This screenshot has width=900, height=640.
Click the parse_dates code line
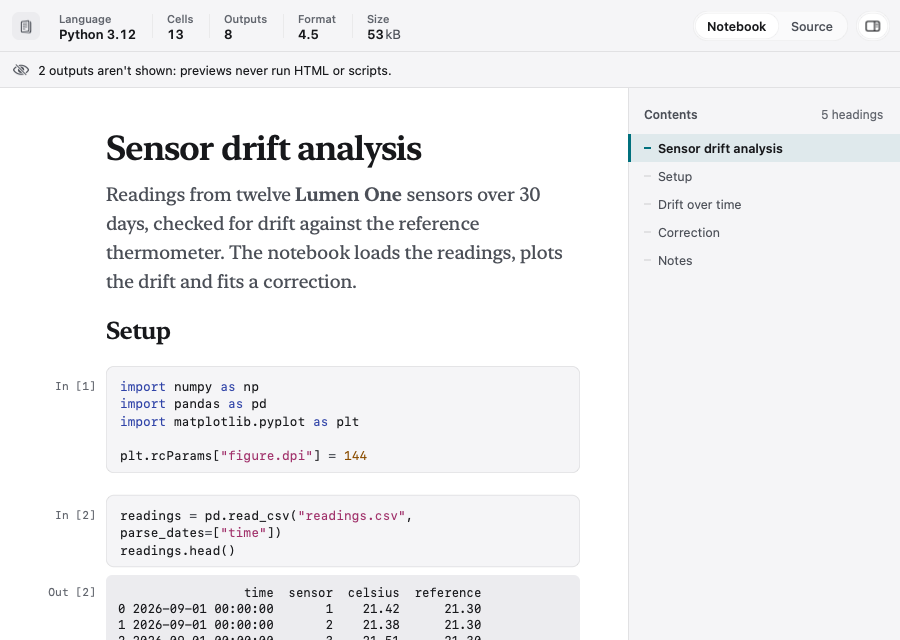coord(200,533)
